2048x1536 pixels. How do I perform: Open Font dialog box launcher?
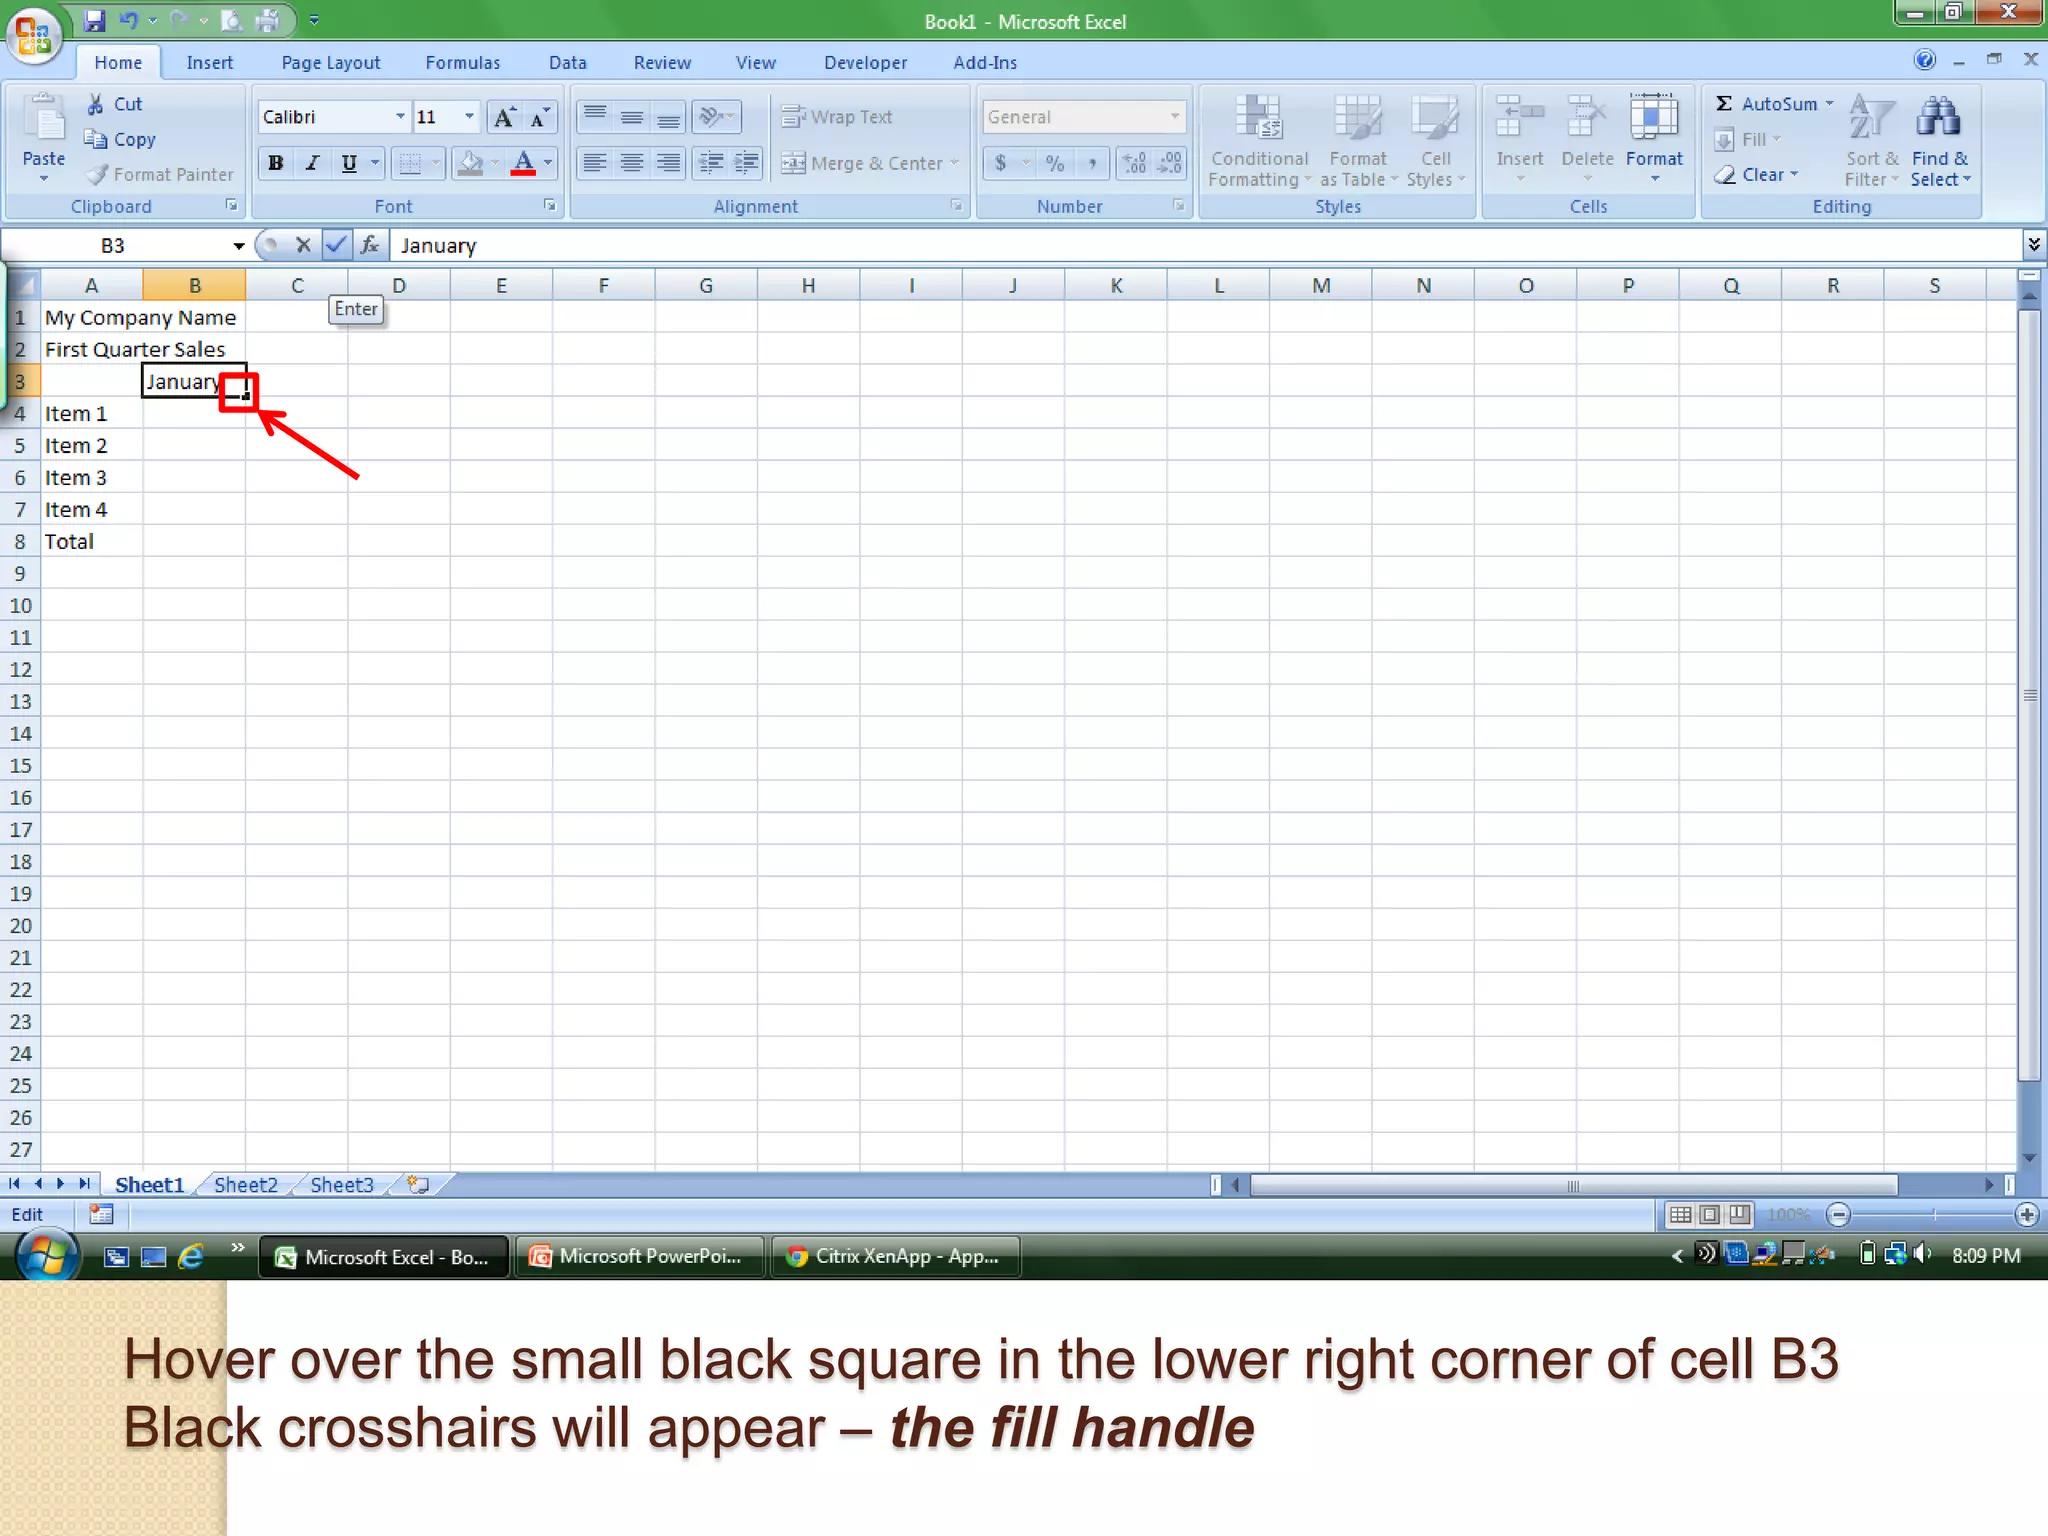pos(549,206)
